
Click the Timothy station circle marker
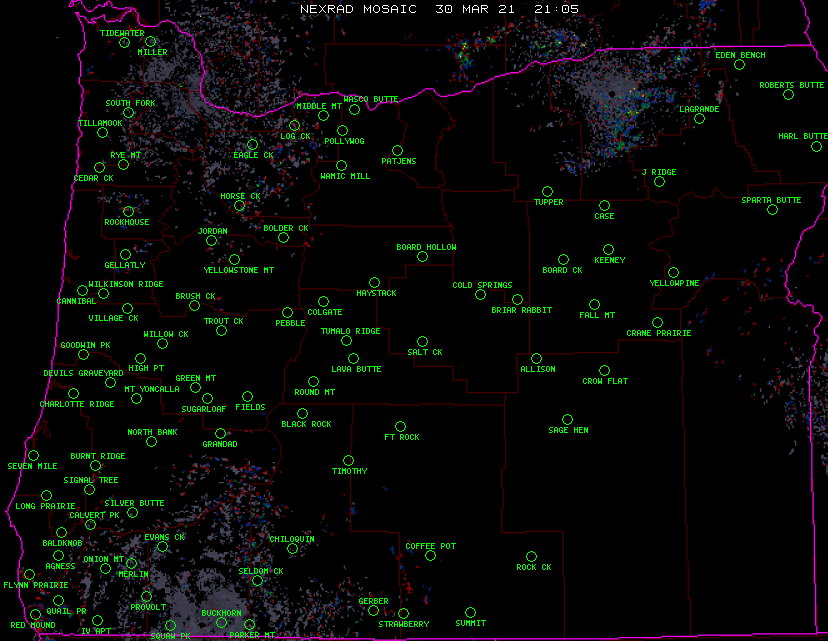coord(348,461)
